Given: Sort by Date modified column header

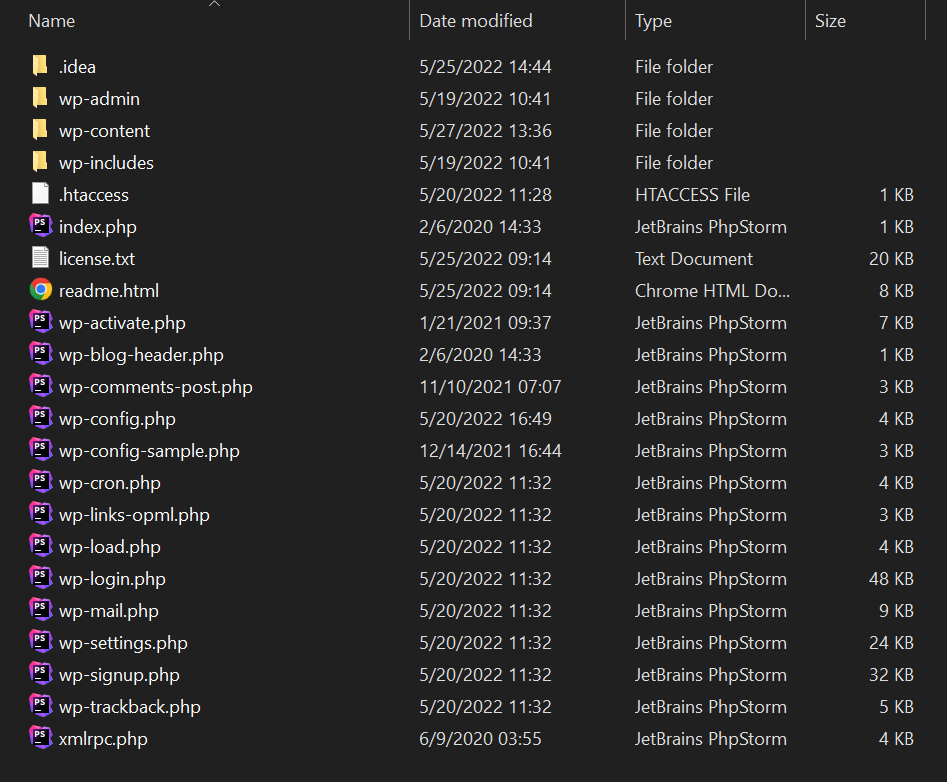Looking at the screenshot, I should pos(476,21).
